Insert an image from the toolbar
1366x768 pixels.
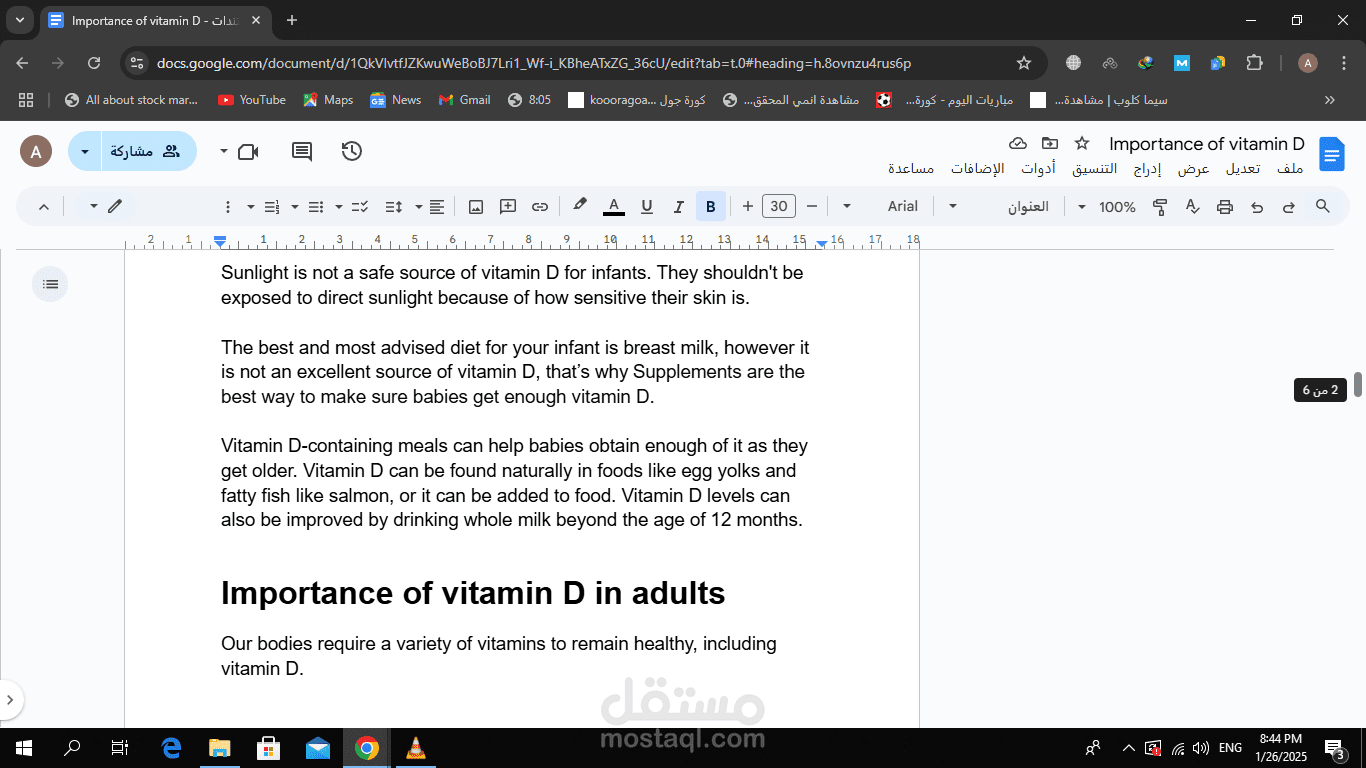click(476, 207)
